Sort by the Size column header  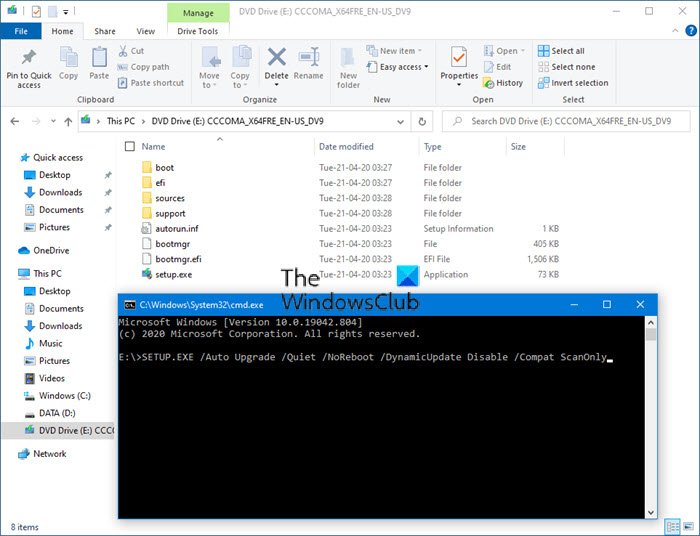[x=518, y=146]
